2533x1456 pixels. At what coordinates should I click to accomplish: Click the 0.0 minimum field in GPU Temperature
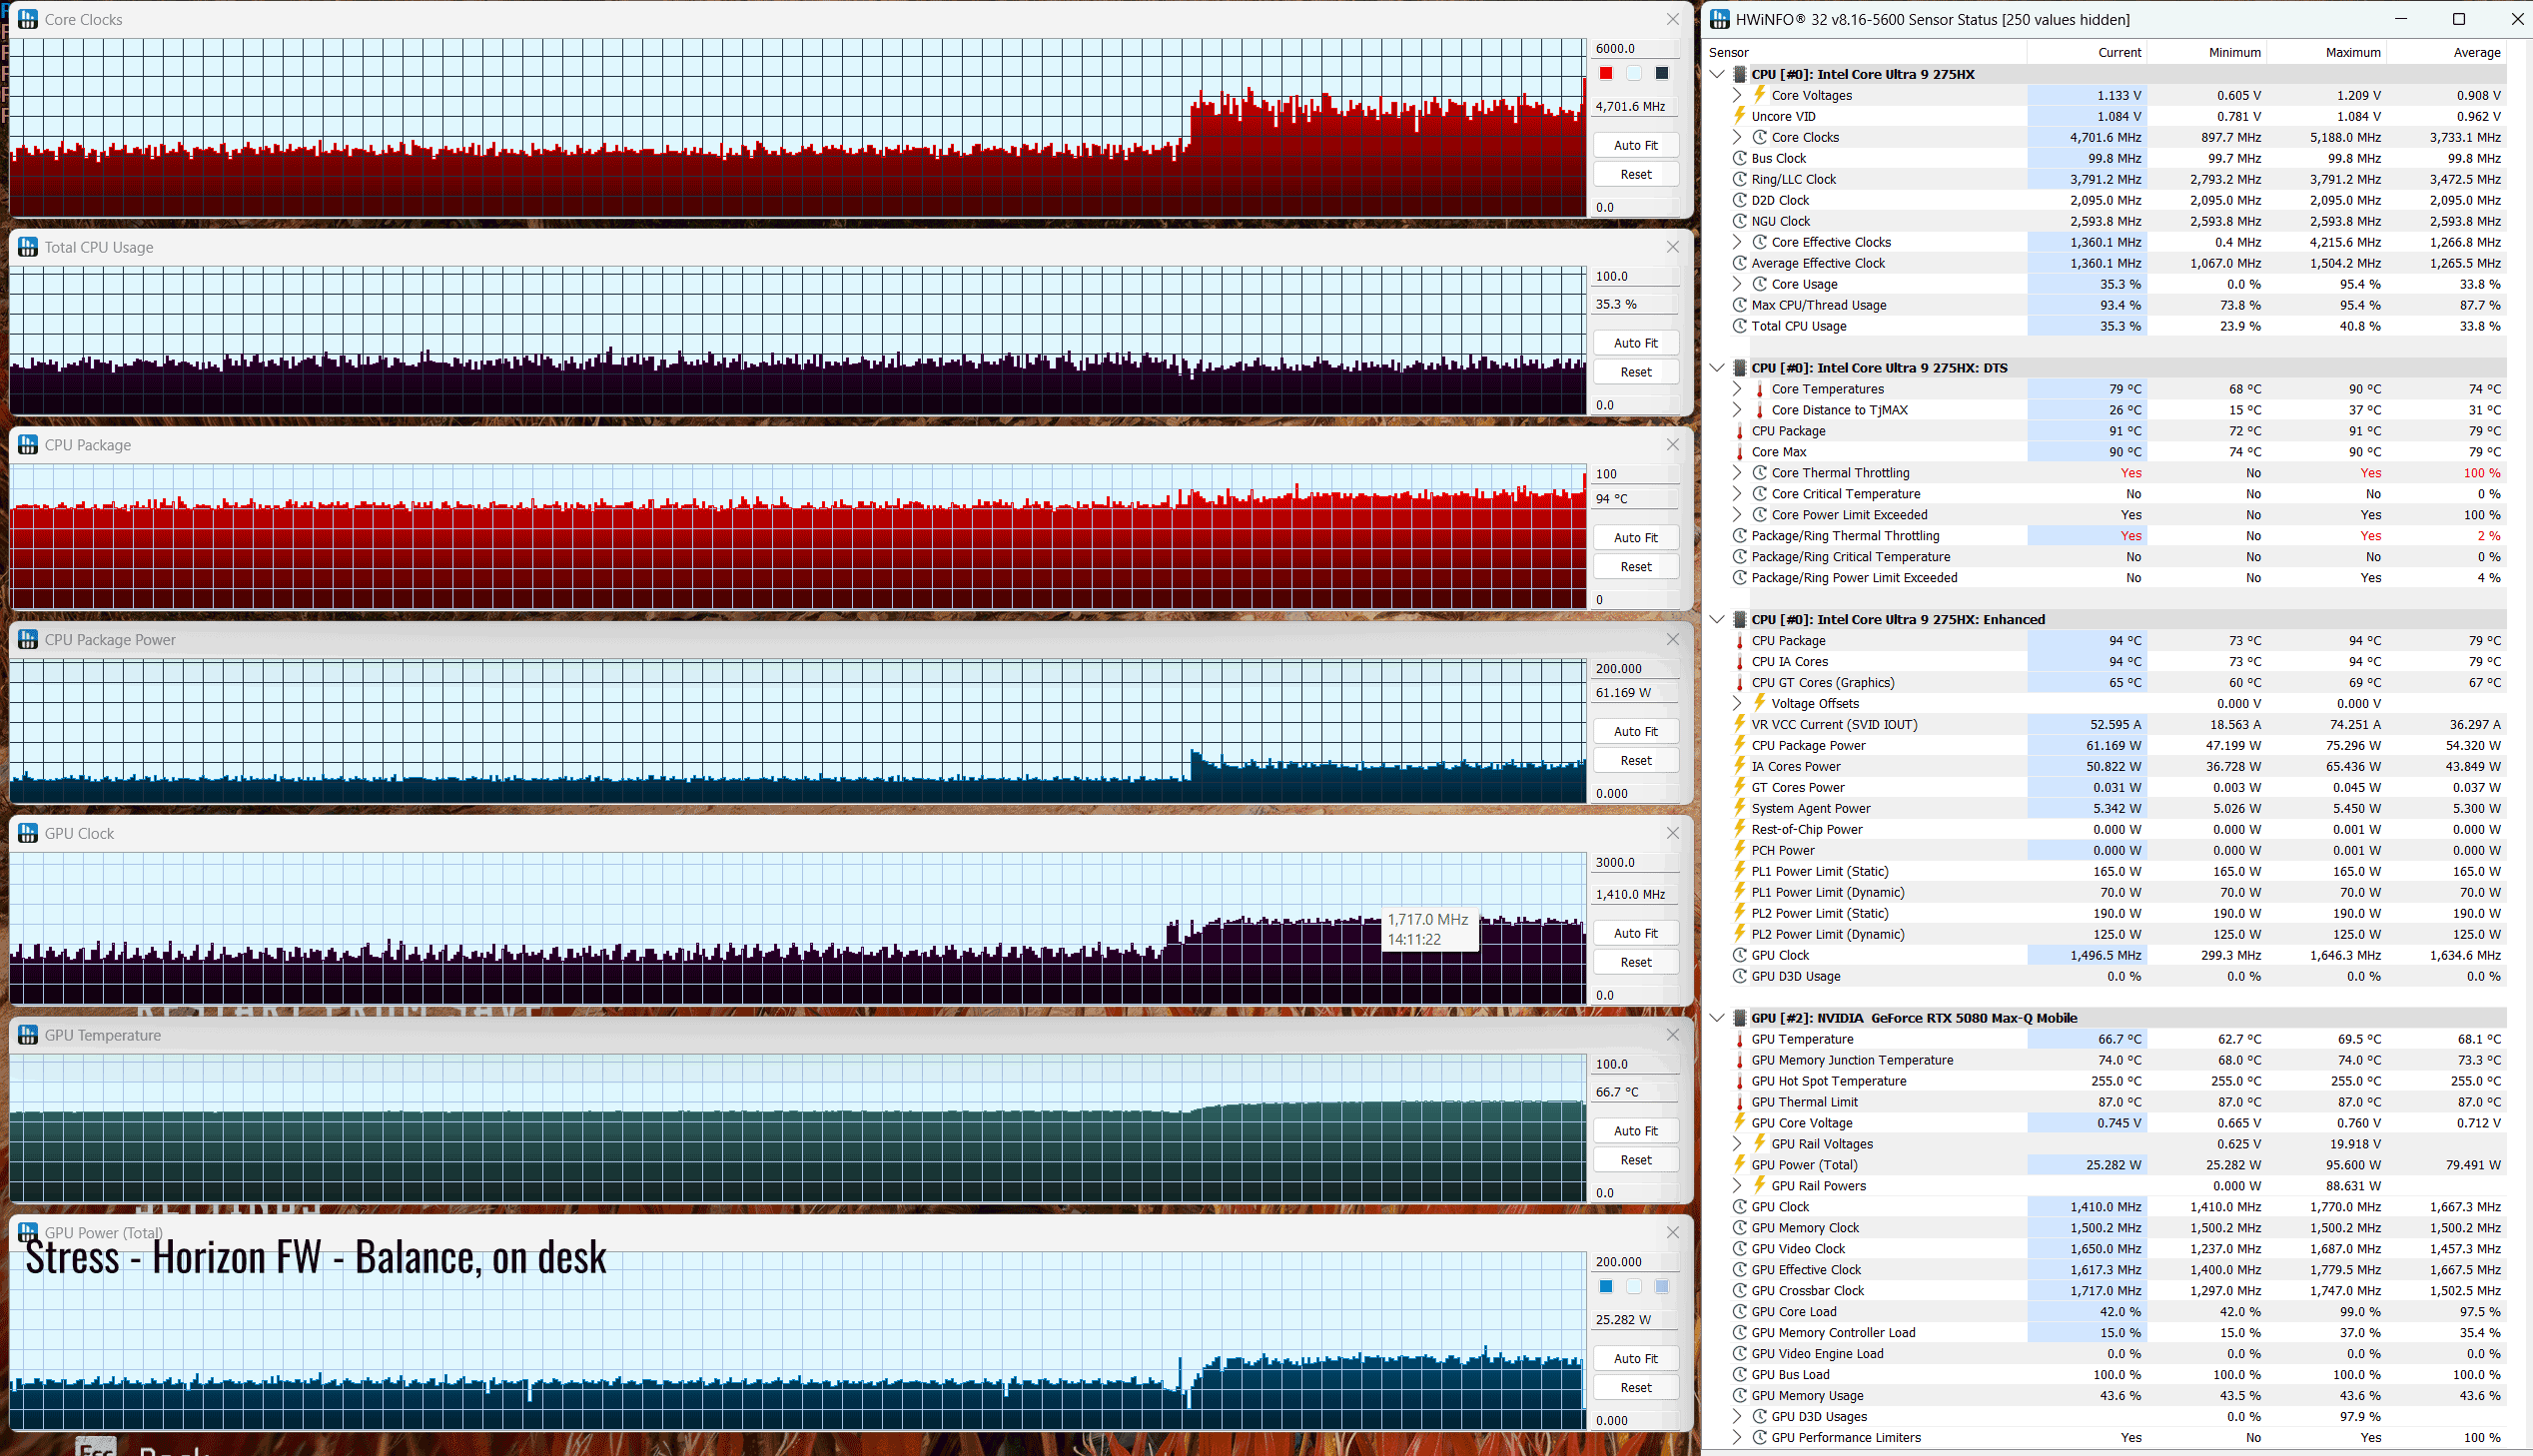[1635, 1193]
